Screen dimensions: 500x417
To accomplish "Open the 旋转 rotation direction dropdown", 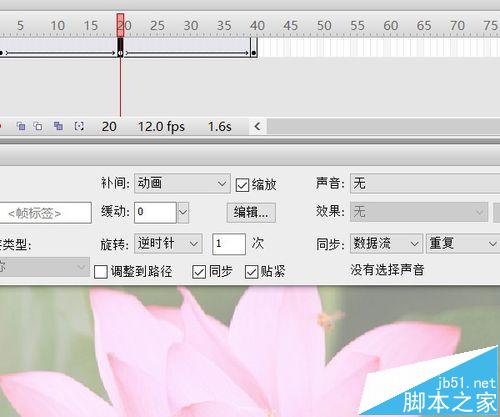I will [x=168, y=244].
